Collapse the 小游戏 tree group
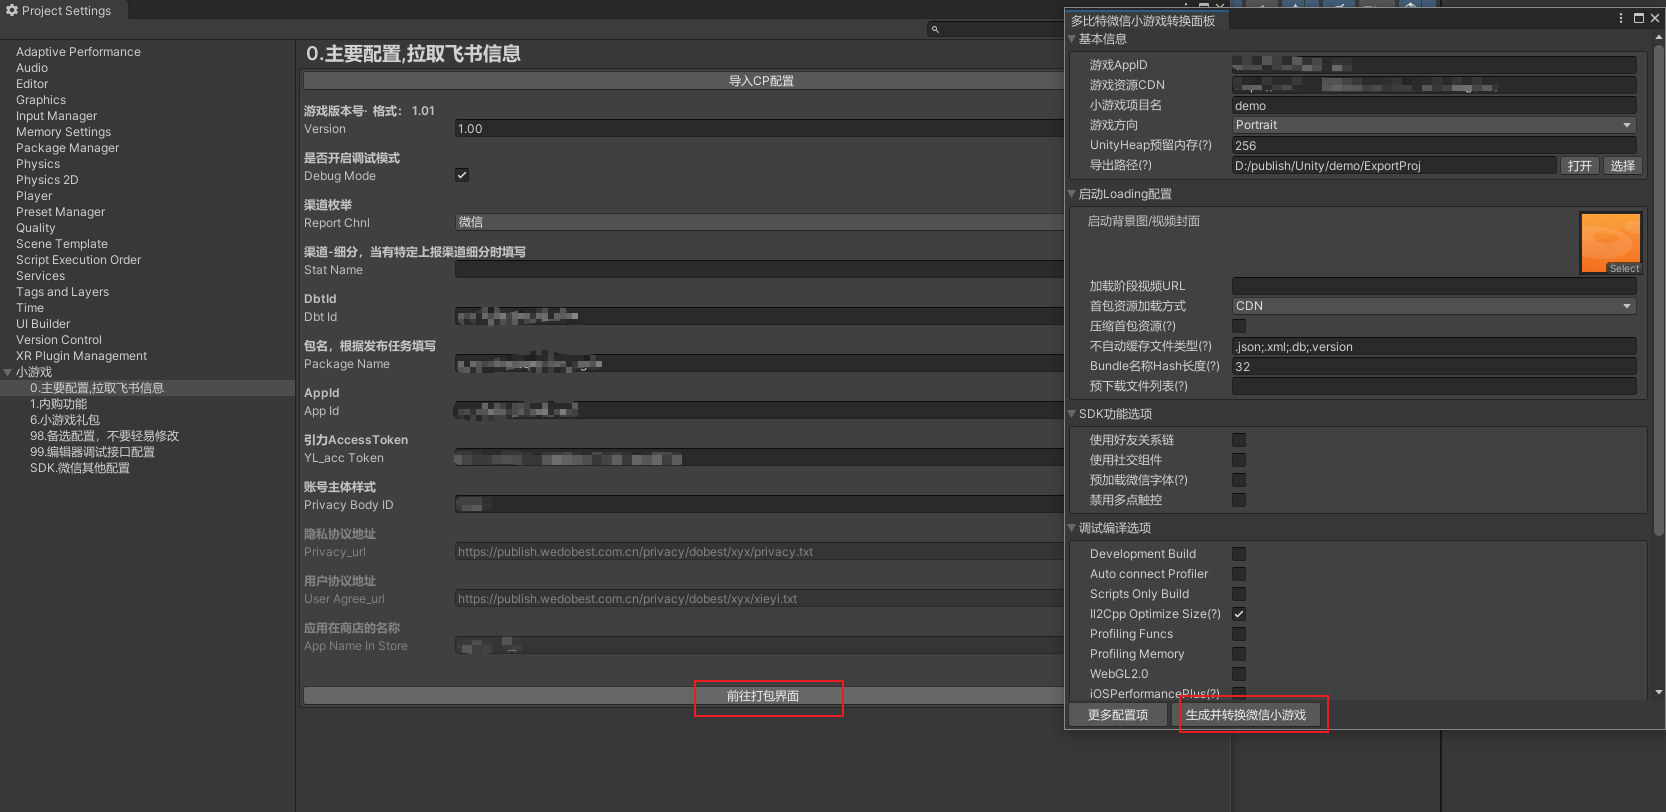This screenshot has height=812, width=1666. point(8,372)
